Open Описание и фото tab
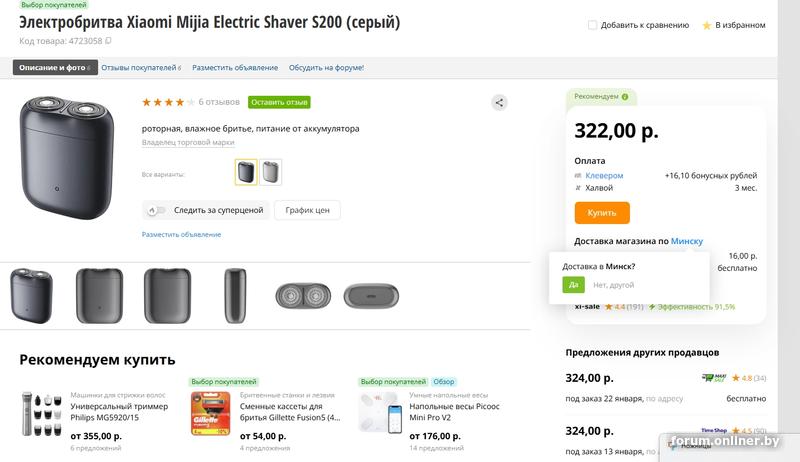Viewport: 800px width, 462px height. (53, 68)
